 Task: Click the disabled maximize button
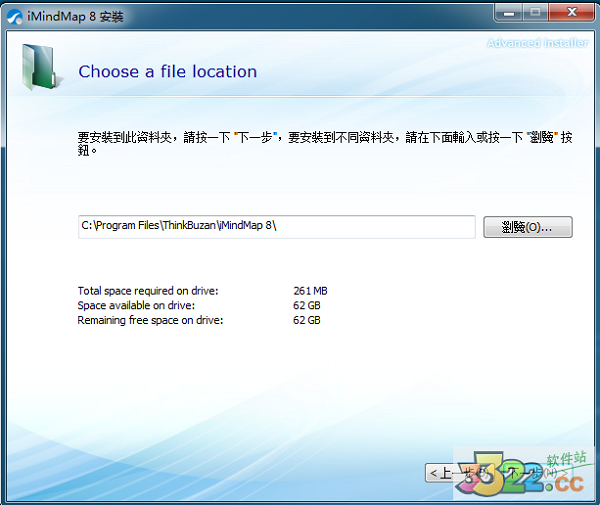point(535,13)
